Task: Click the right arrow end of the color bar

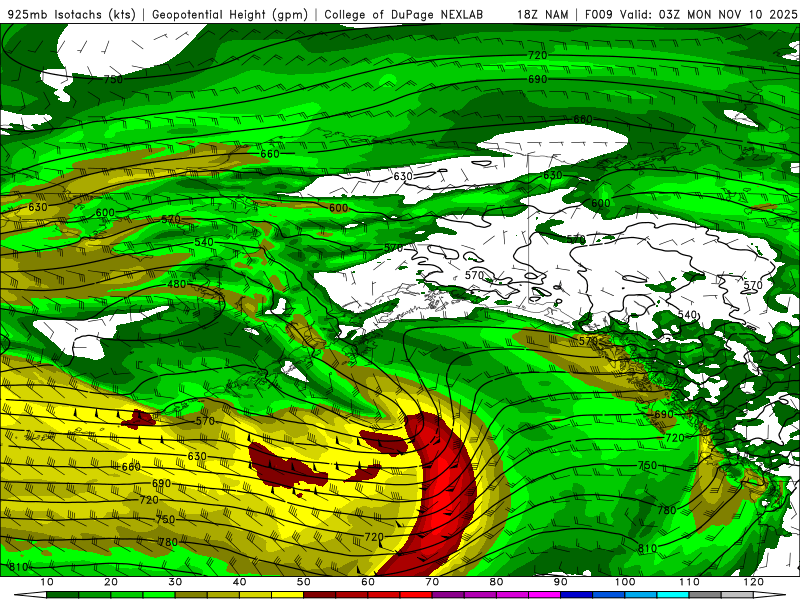Action: (769, 595)
